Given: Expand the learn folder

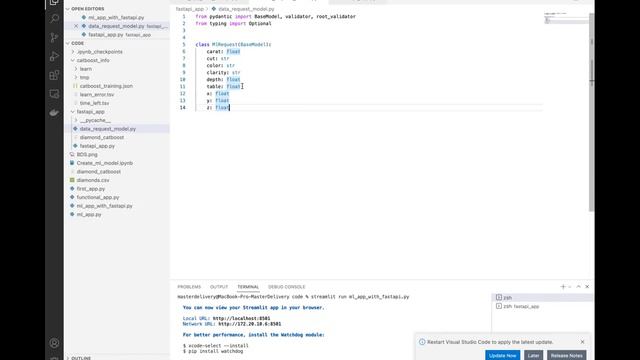Looking at the screenshot, I should click(76, 69).
